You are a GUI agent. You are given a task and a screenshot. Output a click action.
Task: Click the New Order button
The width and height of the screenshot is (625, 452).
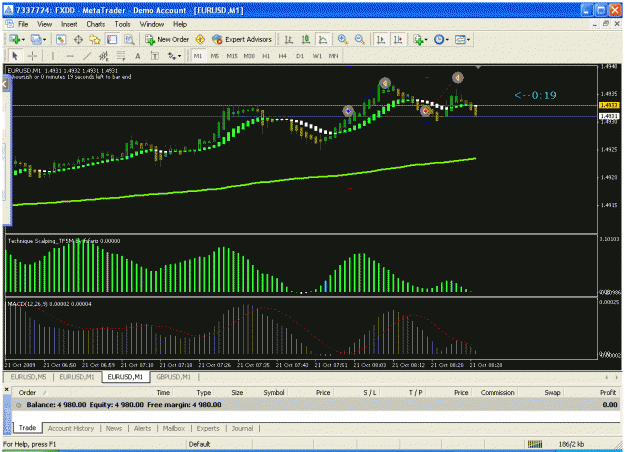[167, 39]
